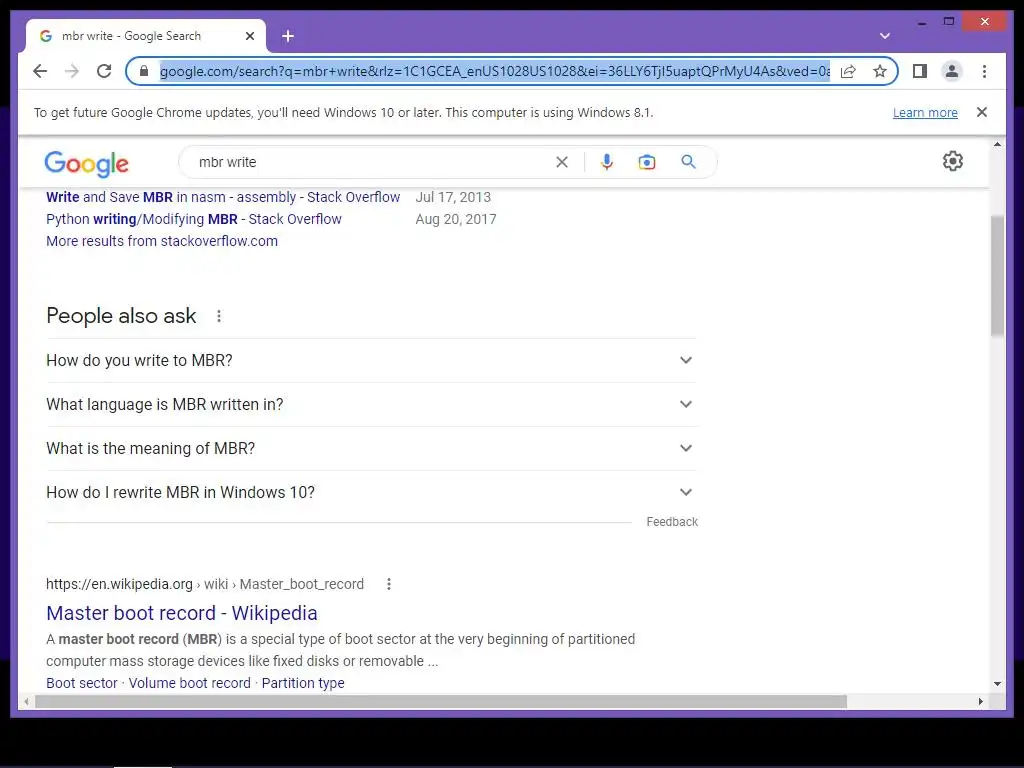
Task: Click the horizontal scroll left arrow
Action: pyautogui.click(x=26, y=701)
